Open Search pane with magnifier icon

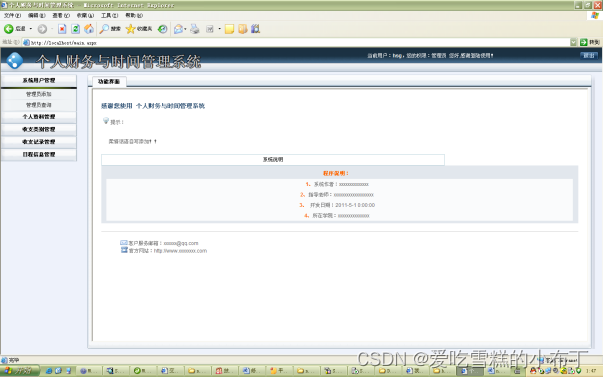pos(104,29)
